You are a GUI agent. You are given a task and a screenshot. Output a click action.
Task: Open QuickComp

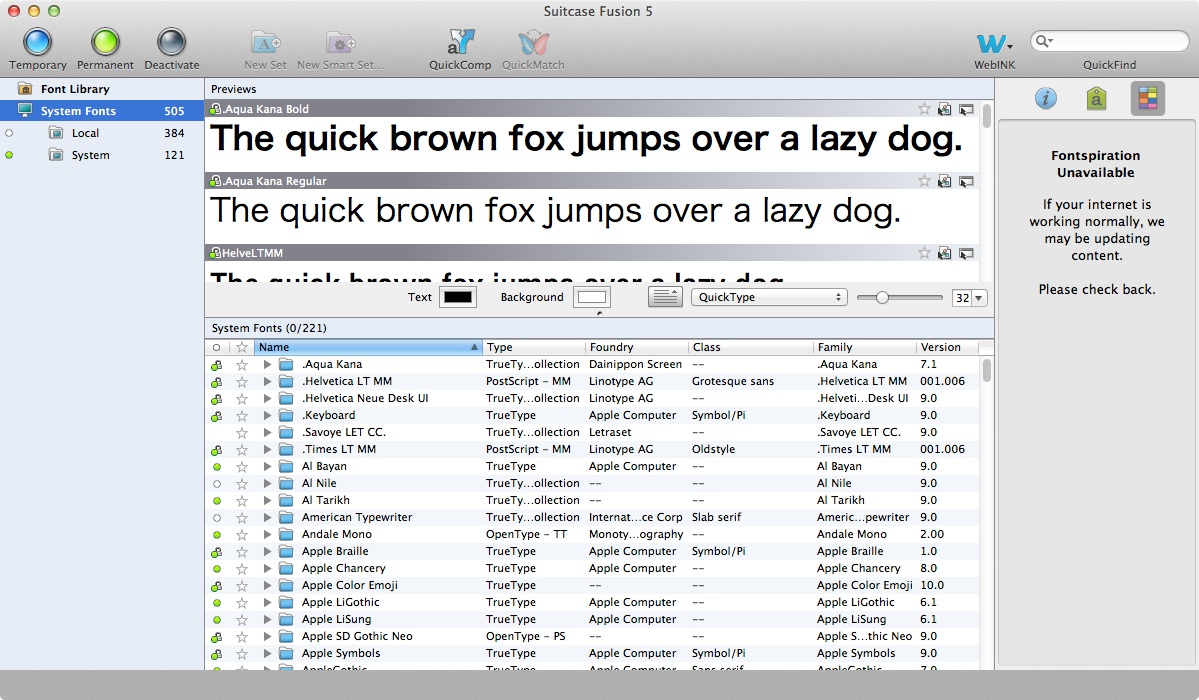(460, 50)
